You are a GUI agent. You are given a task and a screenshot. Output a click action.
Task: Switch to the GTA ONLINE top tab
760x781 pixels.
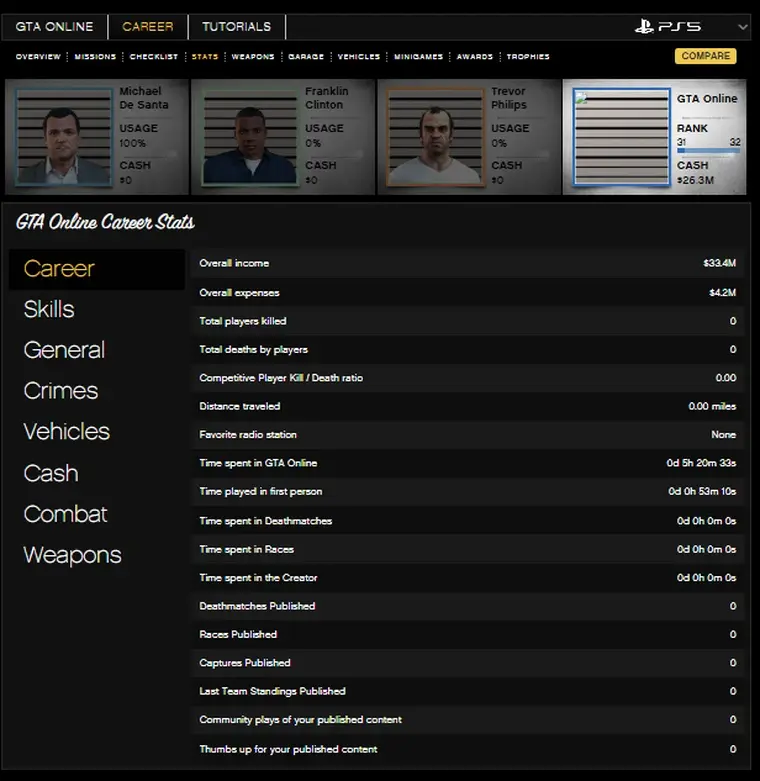tap(54, 27)
